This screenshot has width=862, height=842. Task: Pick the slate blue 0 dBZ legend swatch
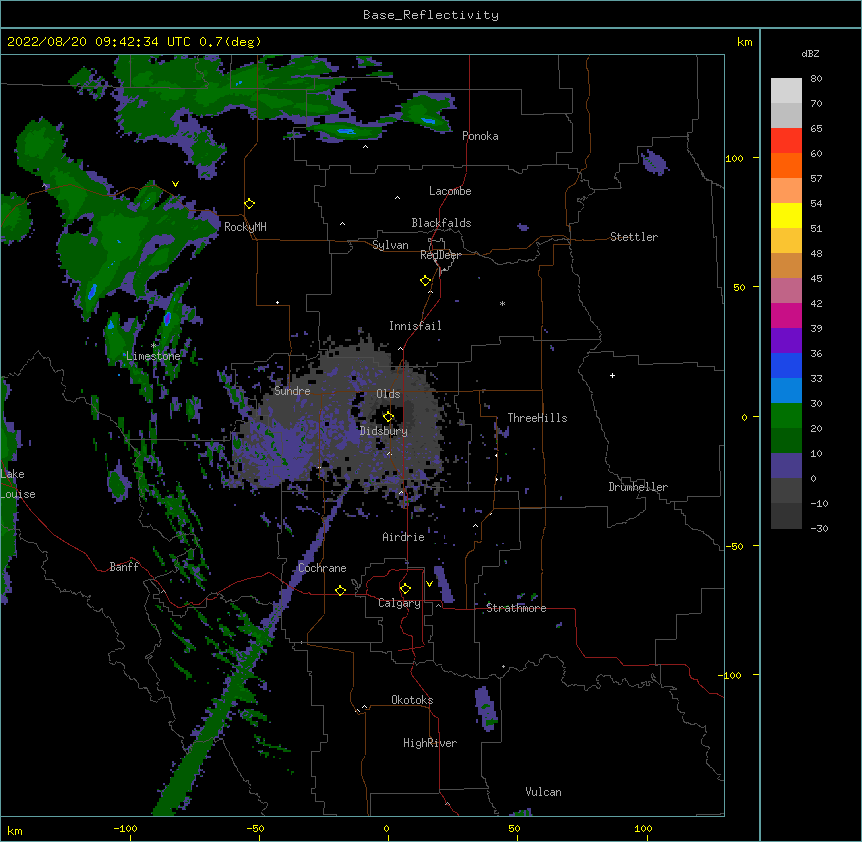click(786, 466)
